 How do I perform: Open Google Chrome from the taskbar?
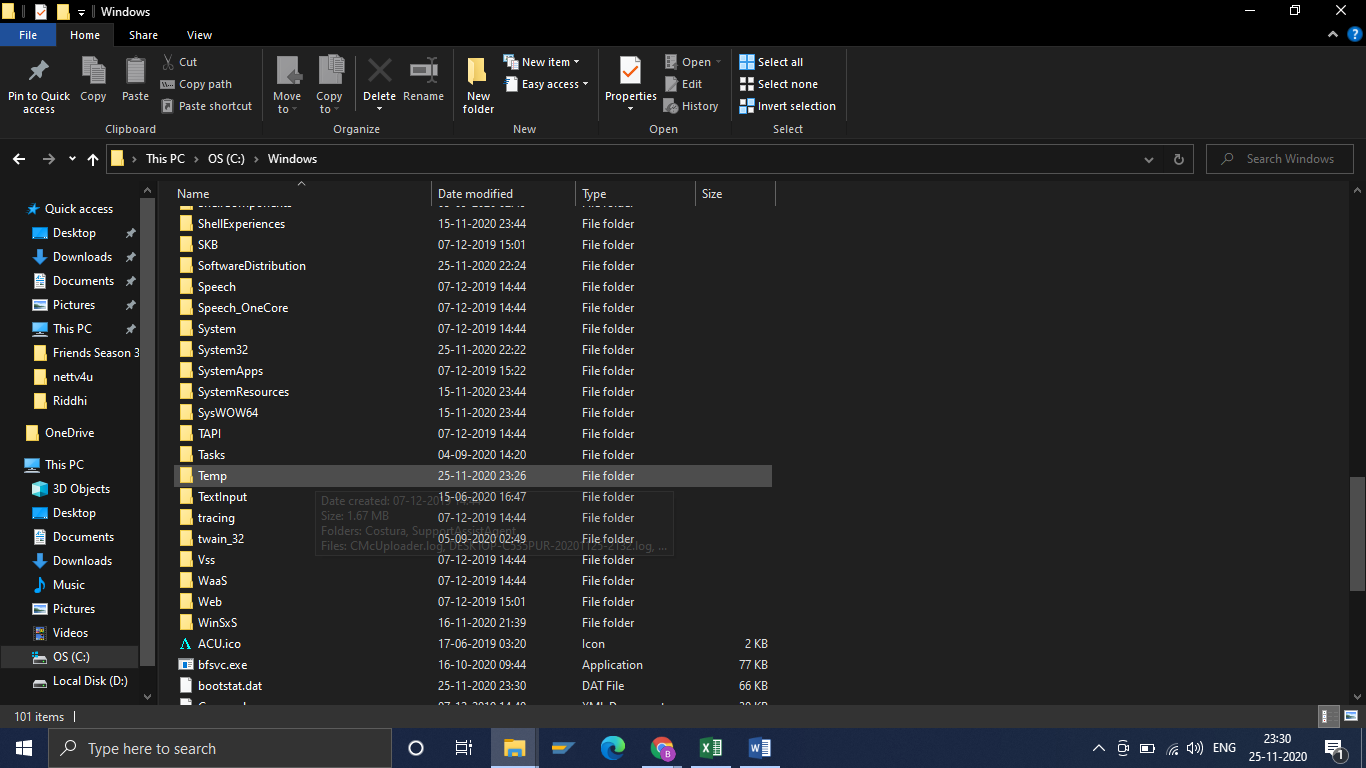(661, 747)
